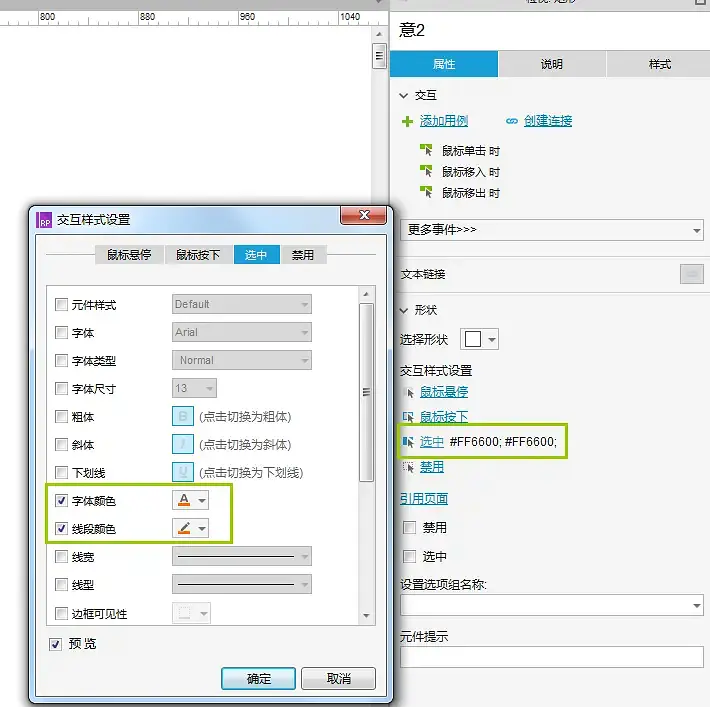Click the cursor icon next to 鼠标按下 link

(408, 417)
